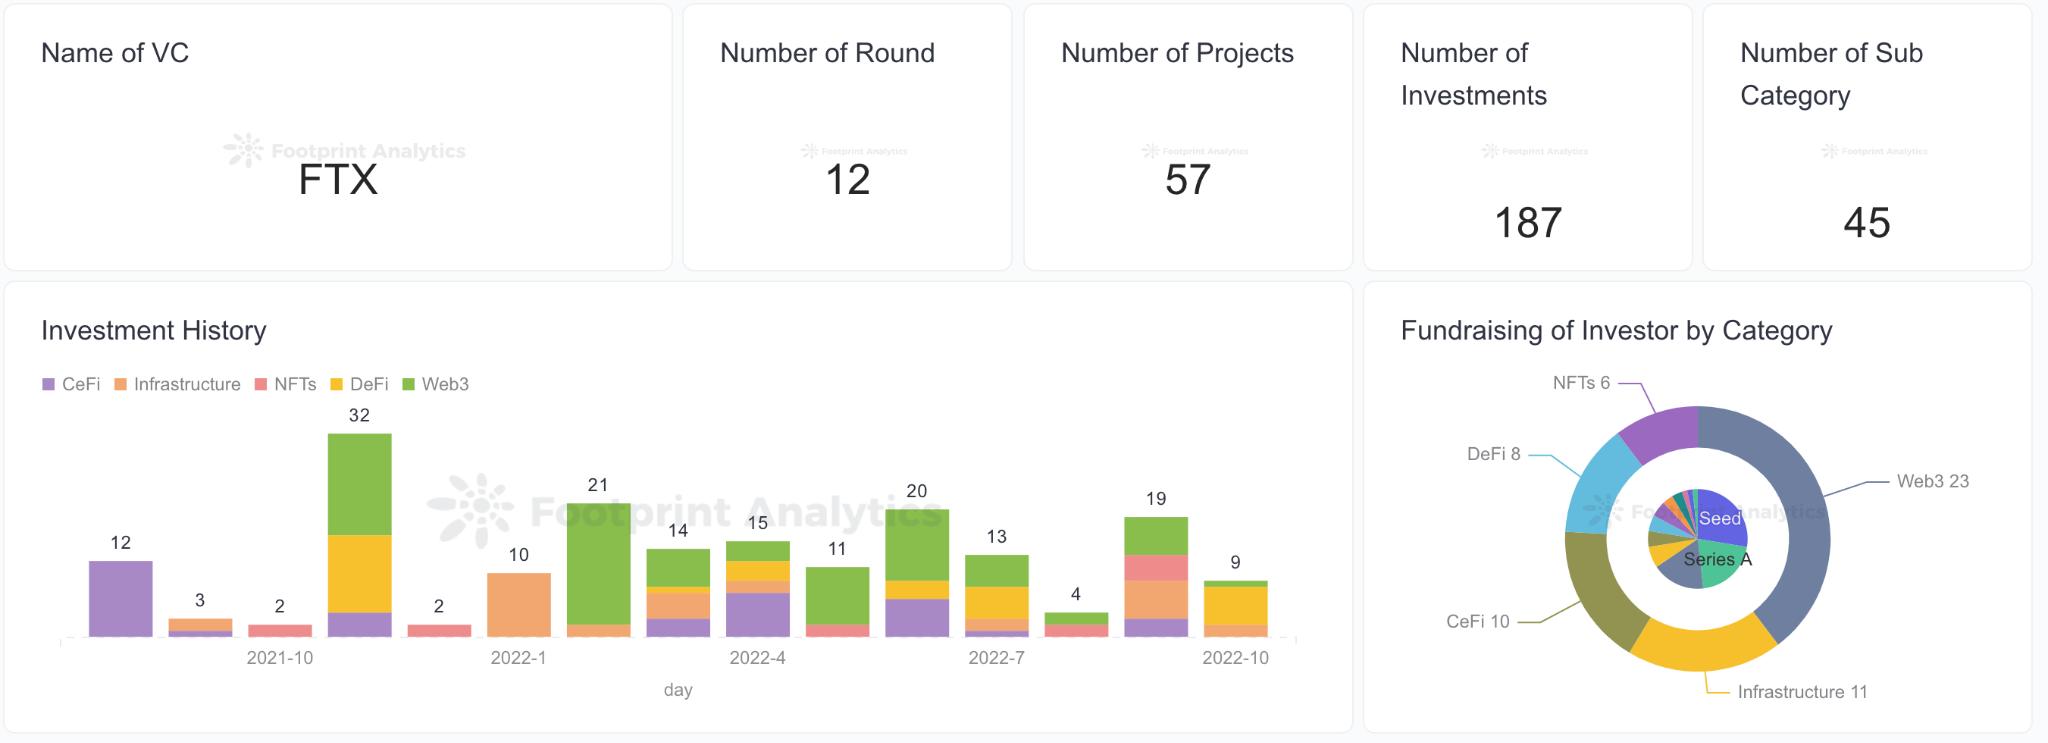Click the yellow DeFi segment in bar 9
Screen dimensions: 2048x743
point(1235,605)
